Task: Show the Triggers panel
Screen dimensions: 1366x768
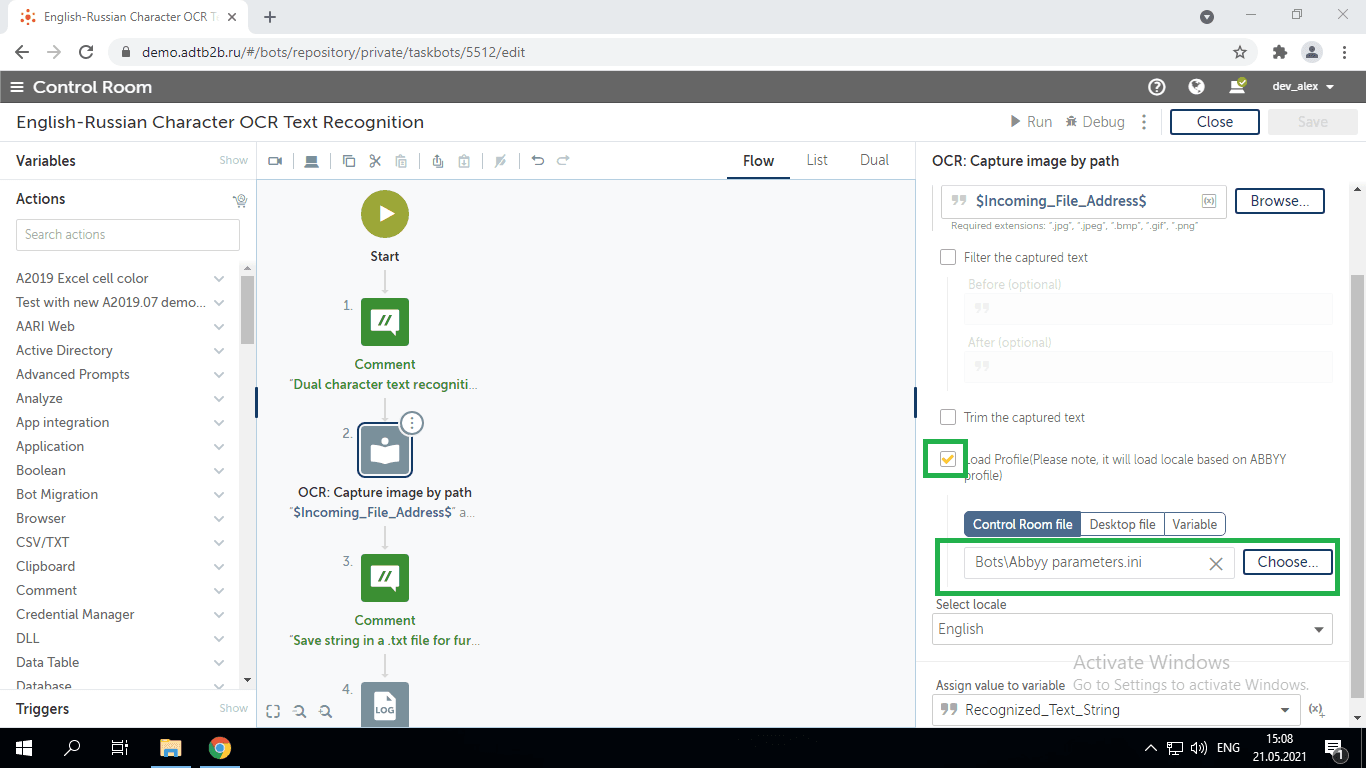Action: tap(234, 708)
